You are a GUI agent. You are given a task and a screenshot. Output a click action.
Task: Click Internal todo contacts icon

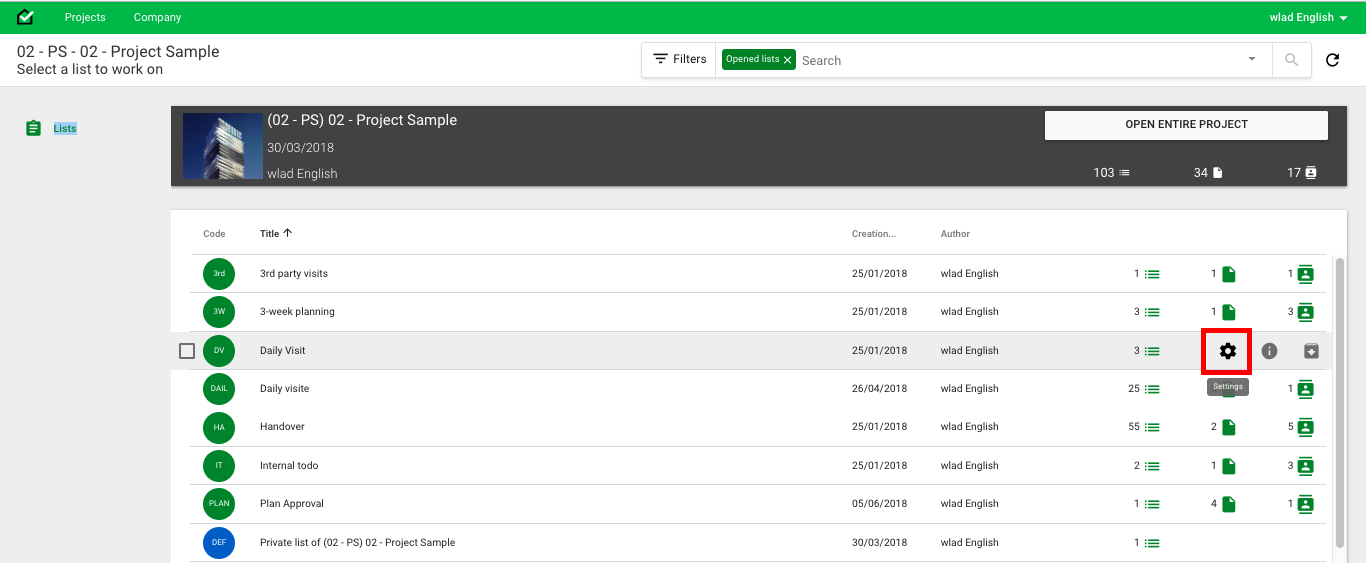pyautogui.click(x=1305, y=466)
